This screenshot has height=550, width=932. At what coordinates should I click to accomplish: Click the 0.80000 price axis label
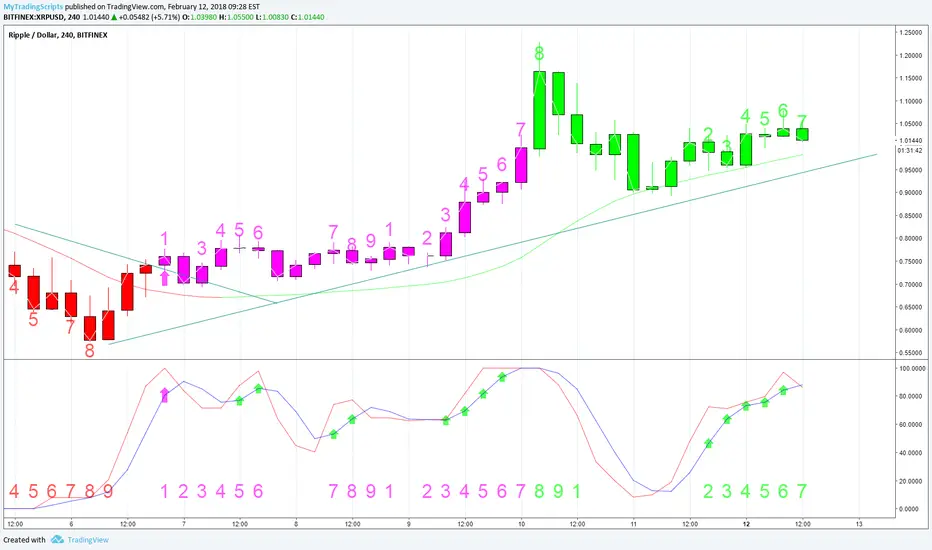[x=911, y=239]
